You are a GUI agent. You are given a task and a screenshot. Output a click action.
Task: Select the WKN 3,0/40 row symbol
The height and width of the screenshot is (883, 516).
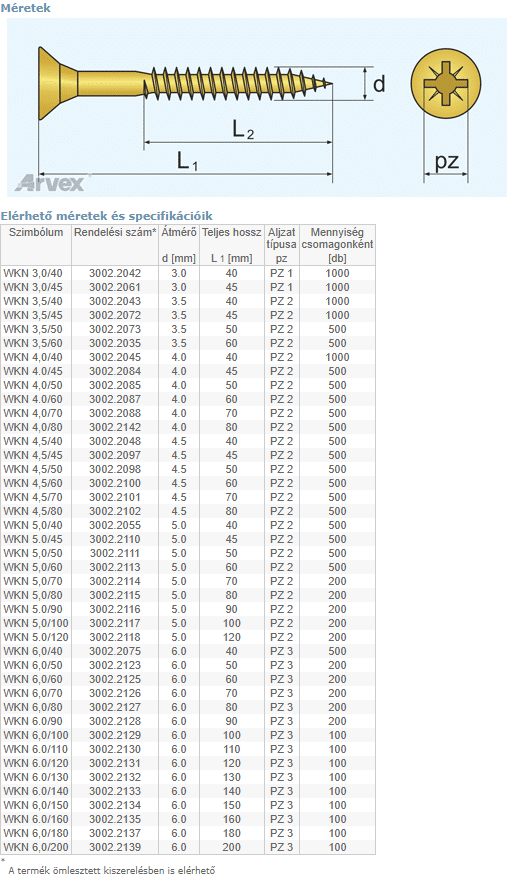click(33, 273)
